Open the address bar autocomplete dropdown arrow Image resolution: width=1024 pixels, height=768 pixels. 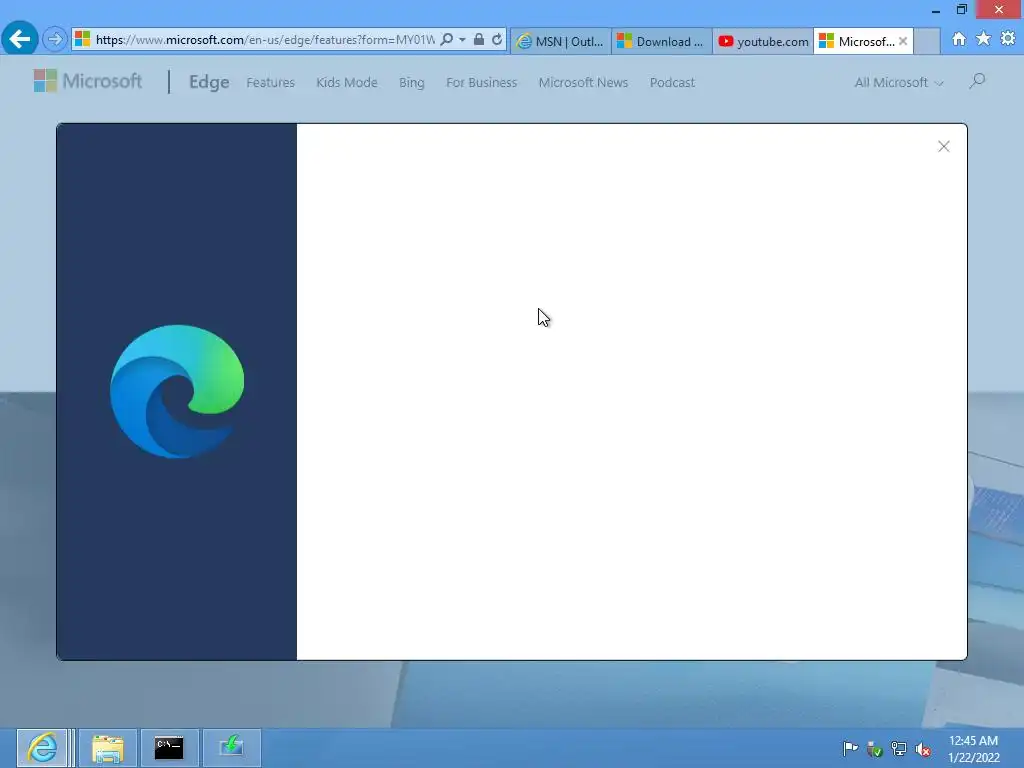click(462, 40)
